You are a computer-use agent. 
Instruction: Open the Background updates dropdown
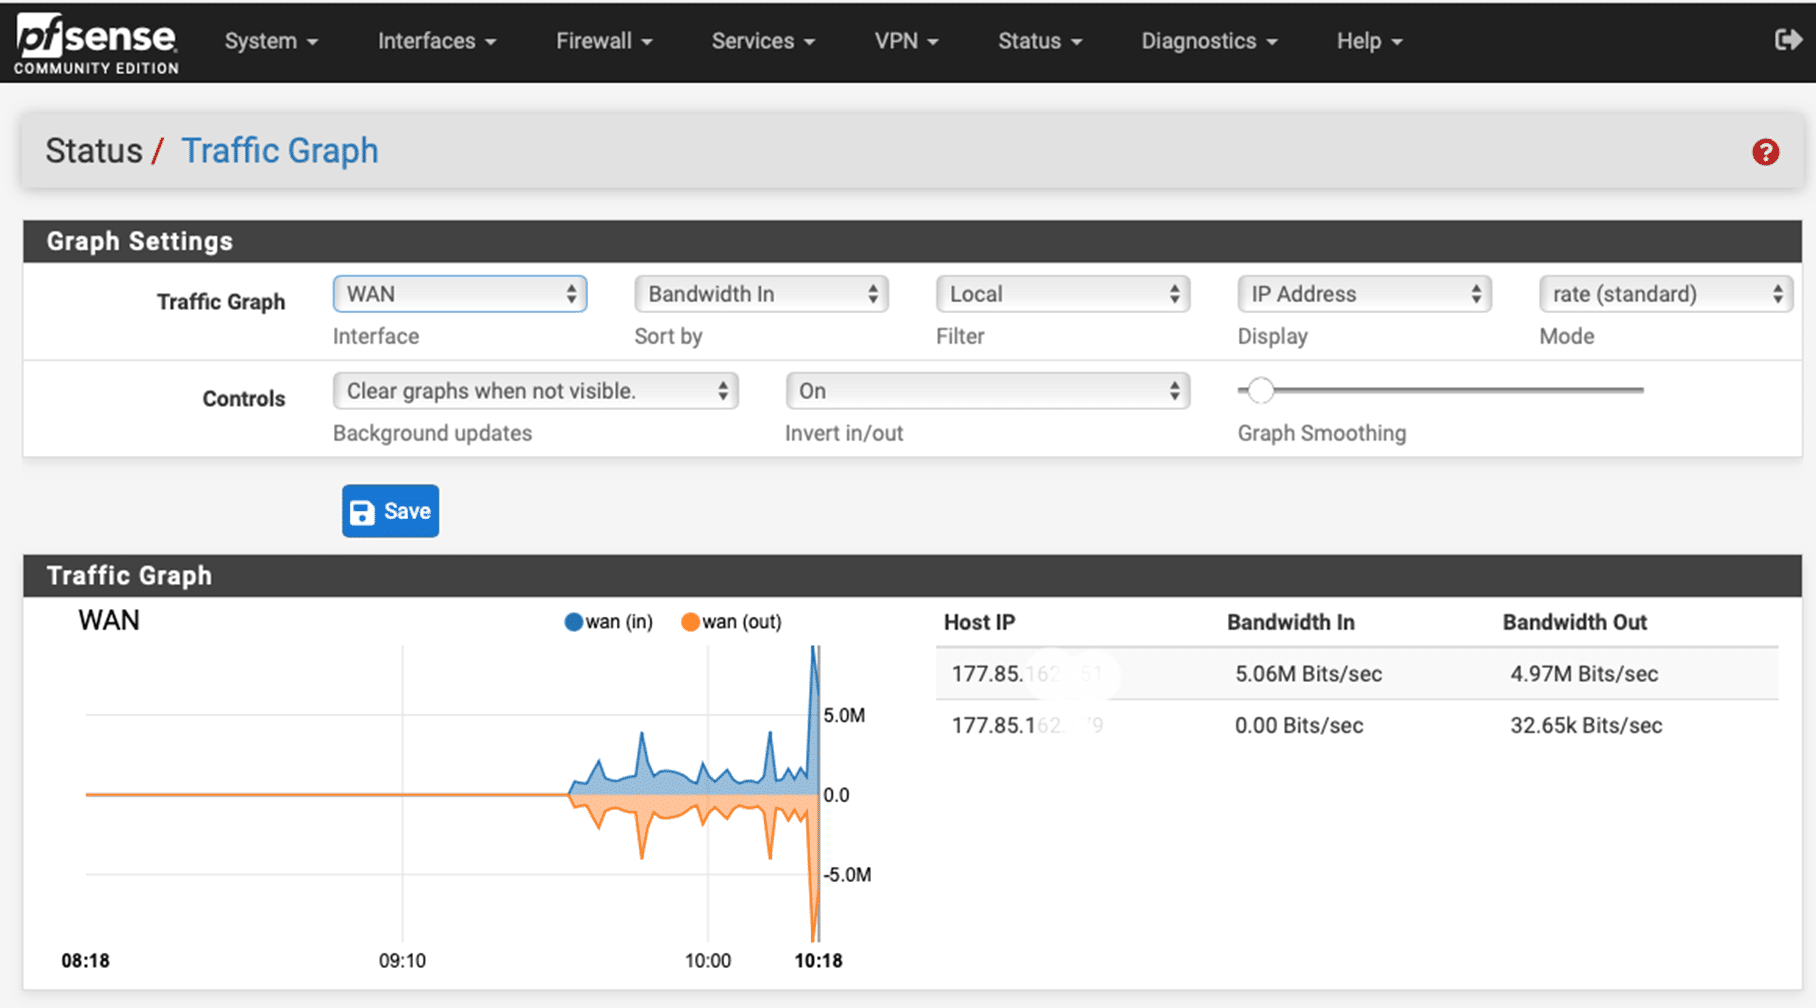(535, 391)
